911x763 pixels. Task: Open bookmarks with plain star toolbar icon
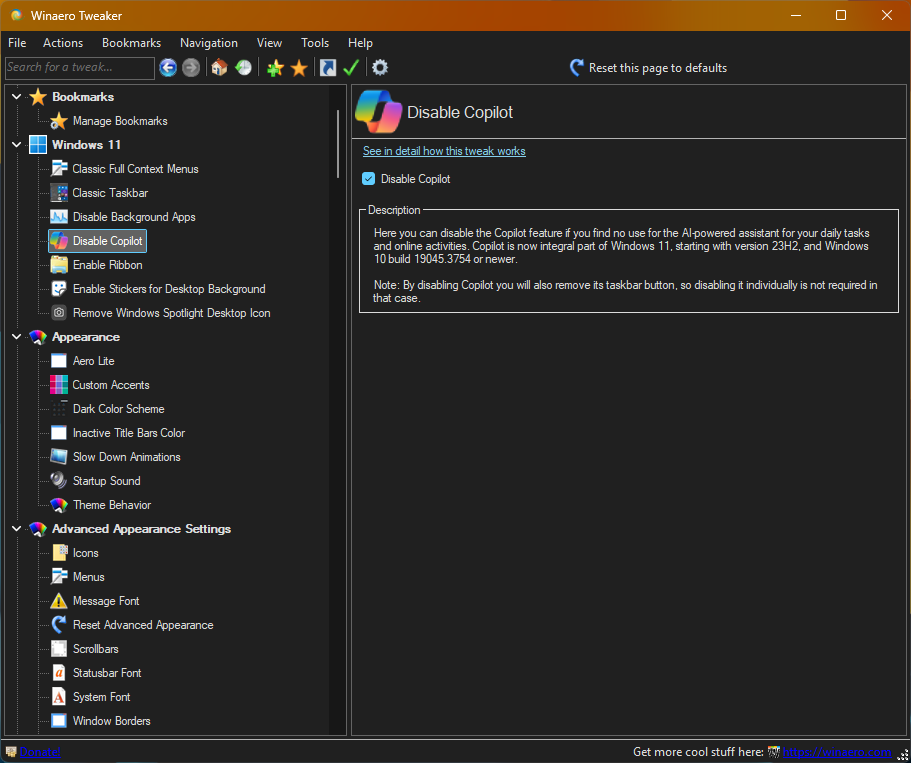click(299, 68)
